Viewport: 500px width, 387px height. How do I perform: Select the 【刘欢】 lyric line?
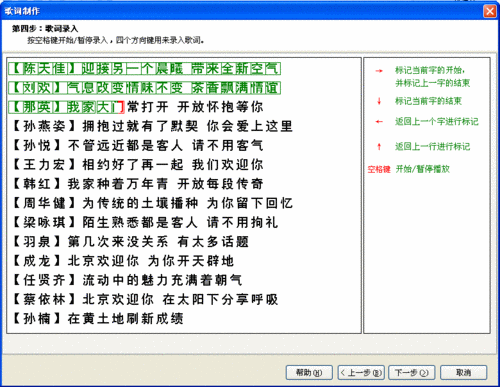(x=145, y=88)
